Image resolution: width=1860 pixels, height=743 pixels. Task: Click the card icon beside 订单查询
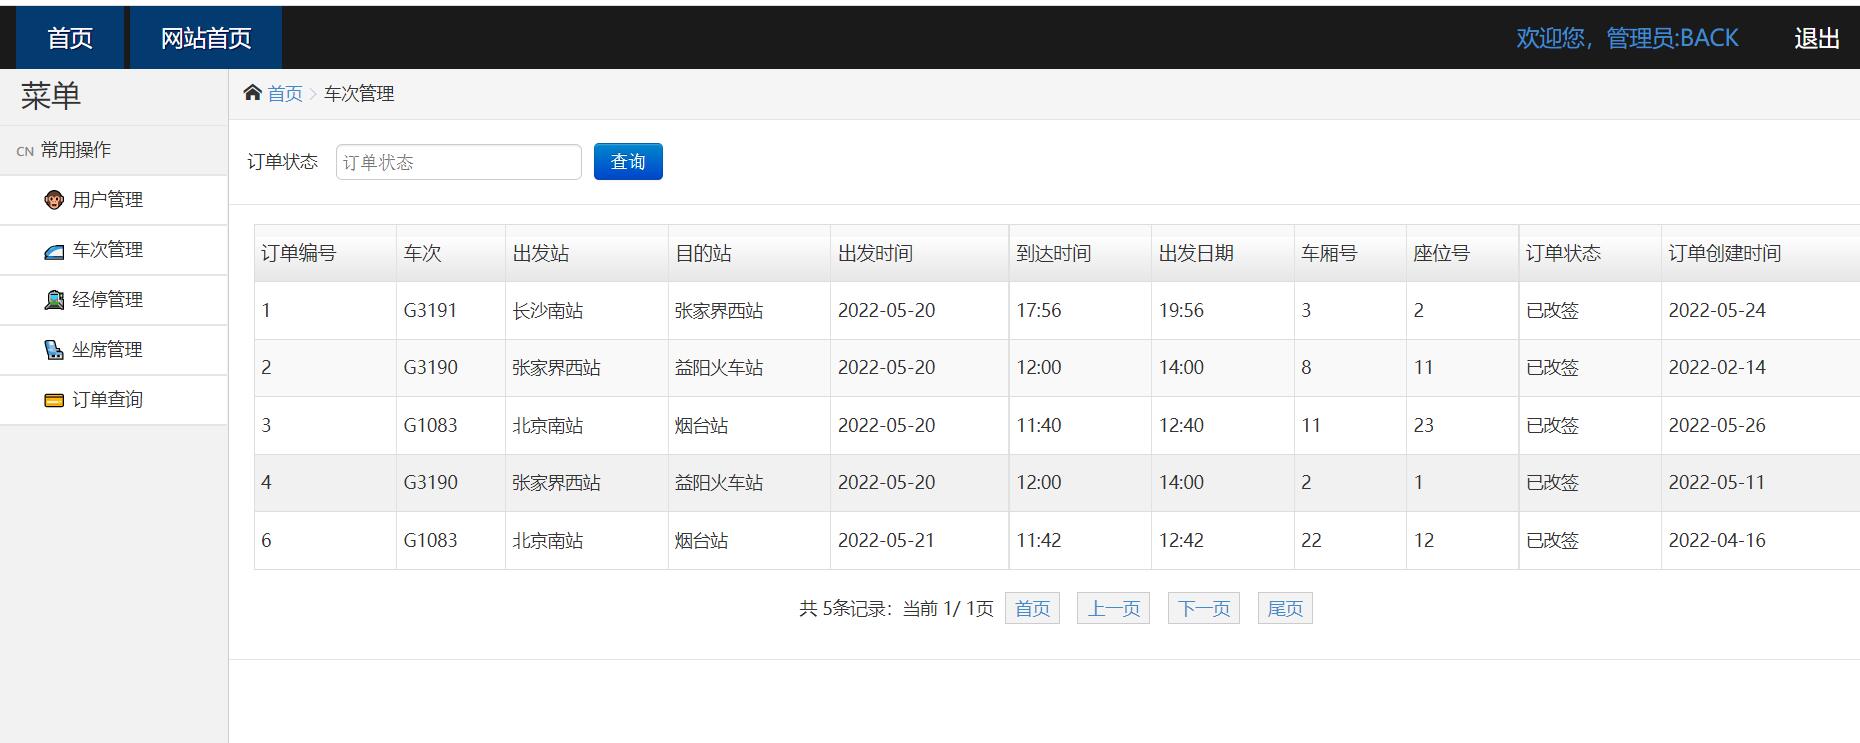coord(54,400)
